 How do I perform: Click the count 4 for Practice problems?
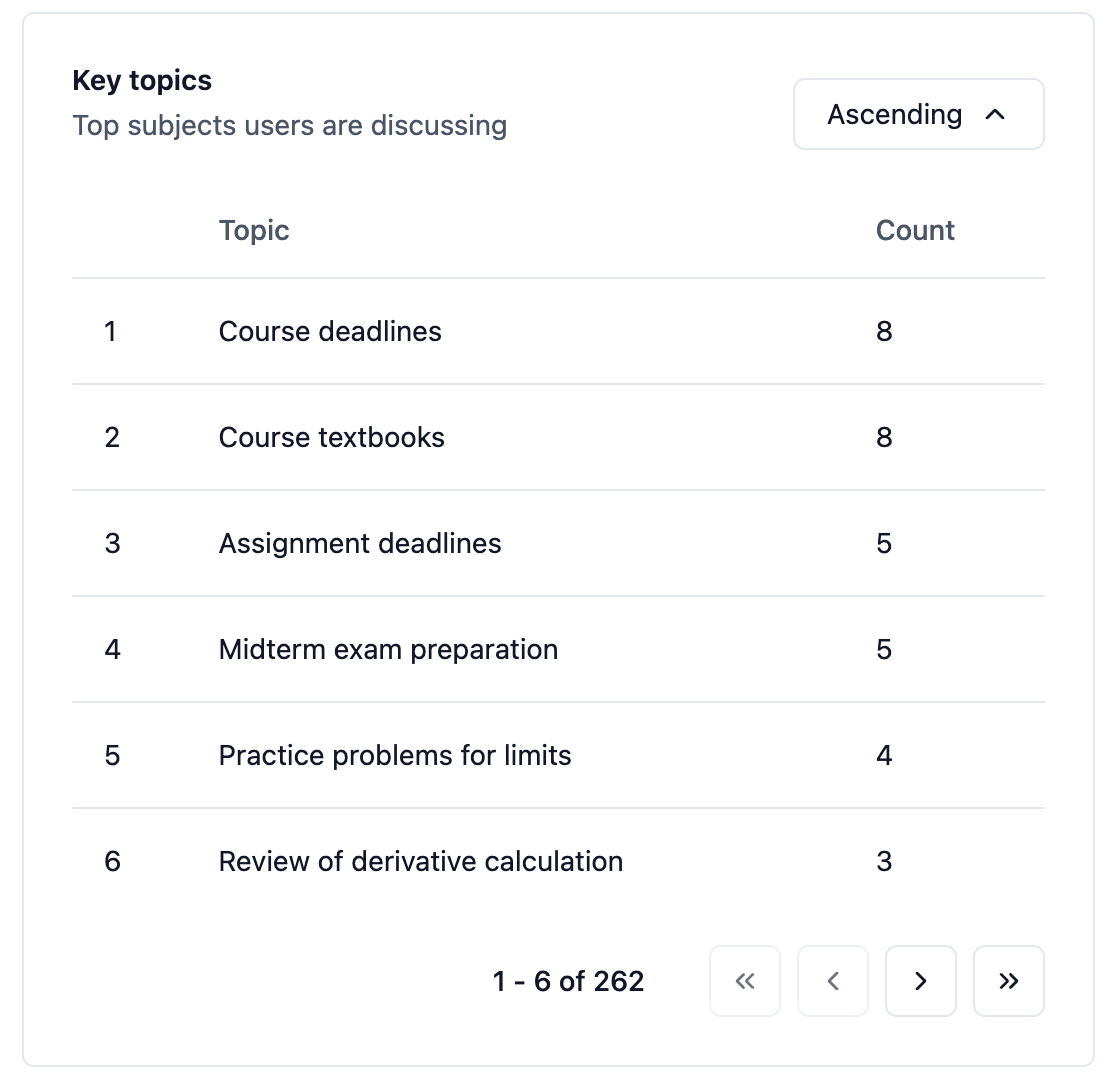884,755
